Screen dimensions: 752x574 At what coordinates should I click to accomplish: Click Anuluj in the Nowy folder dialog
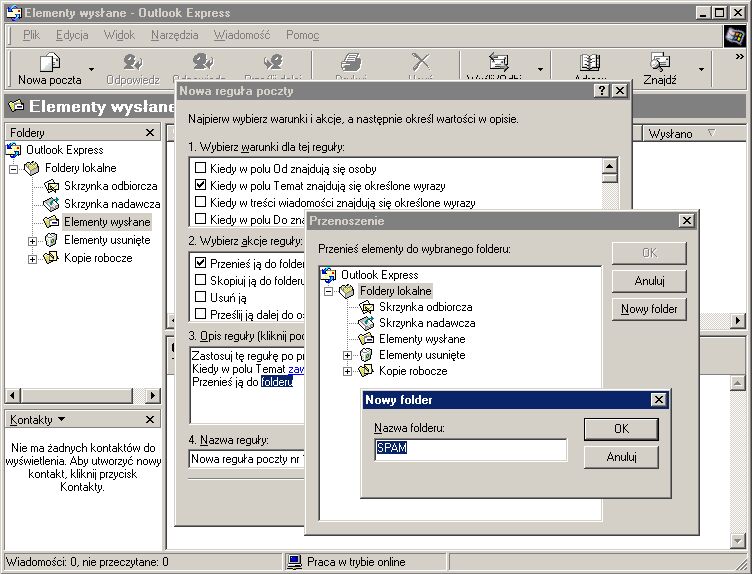(621, 457)
